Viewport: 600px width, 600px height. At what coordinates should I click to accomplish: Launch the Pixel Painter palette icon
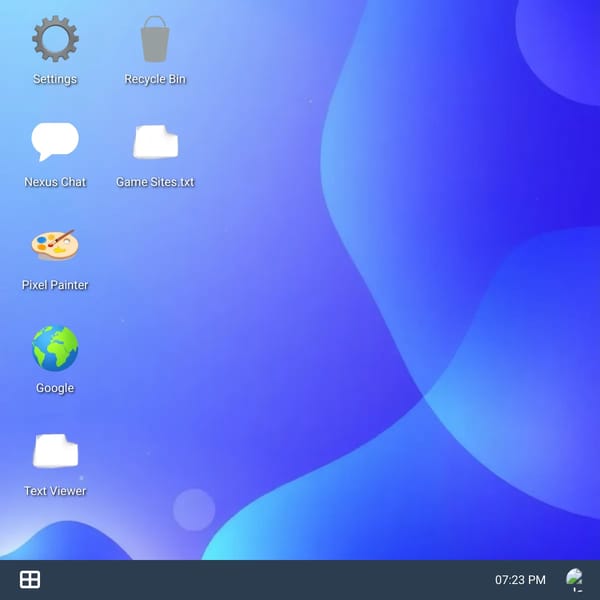[55, 245]
